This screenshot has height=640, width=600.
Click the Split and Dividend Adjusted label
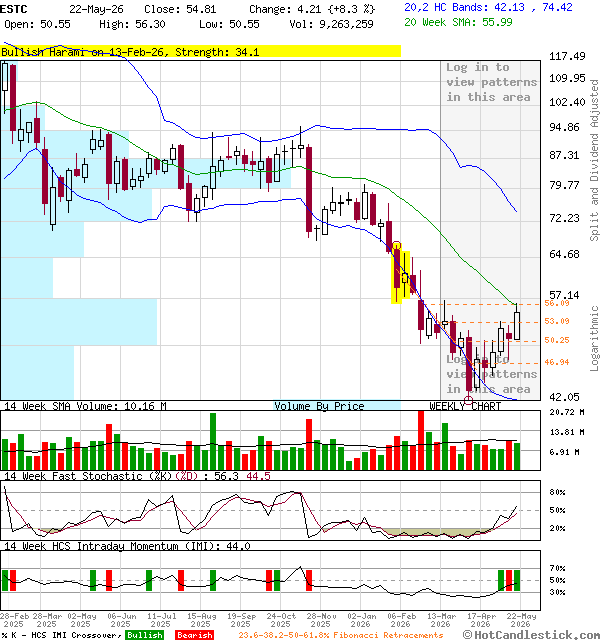click(x=594, y=160)
